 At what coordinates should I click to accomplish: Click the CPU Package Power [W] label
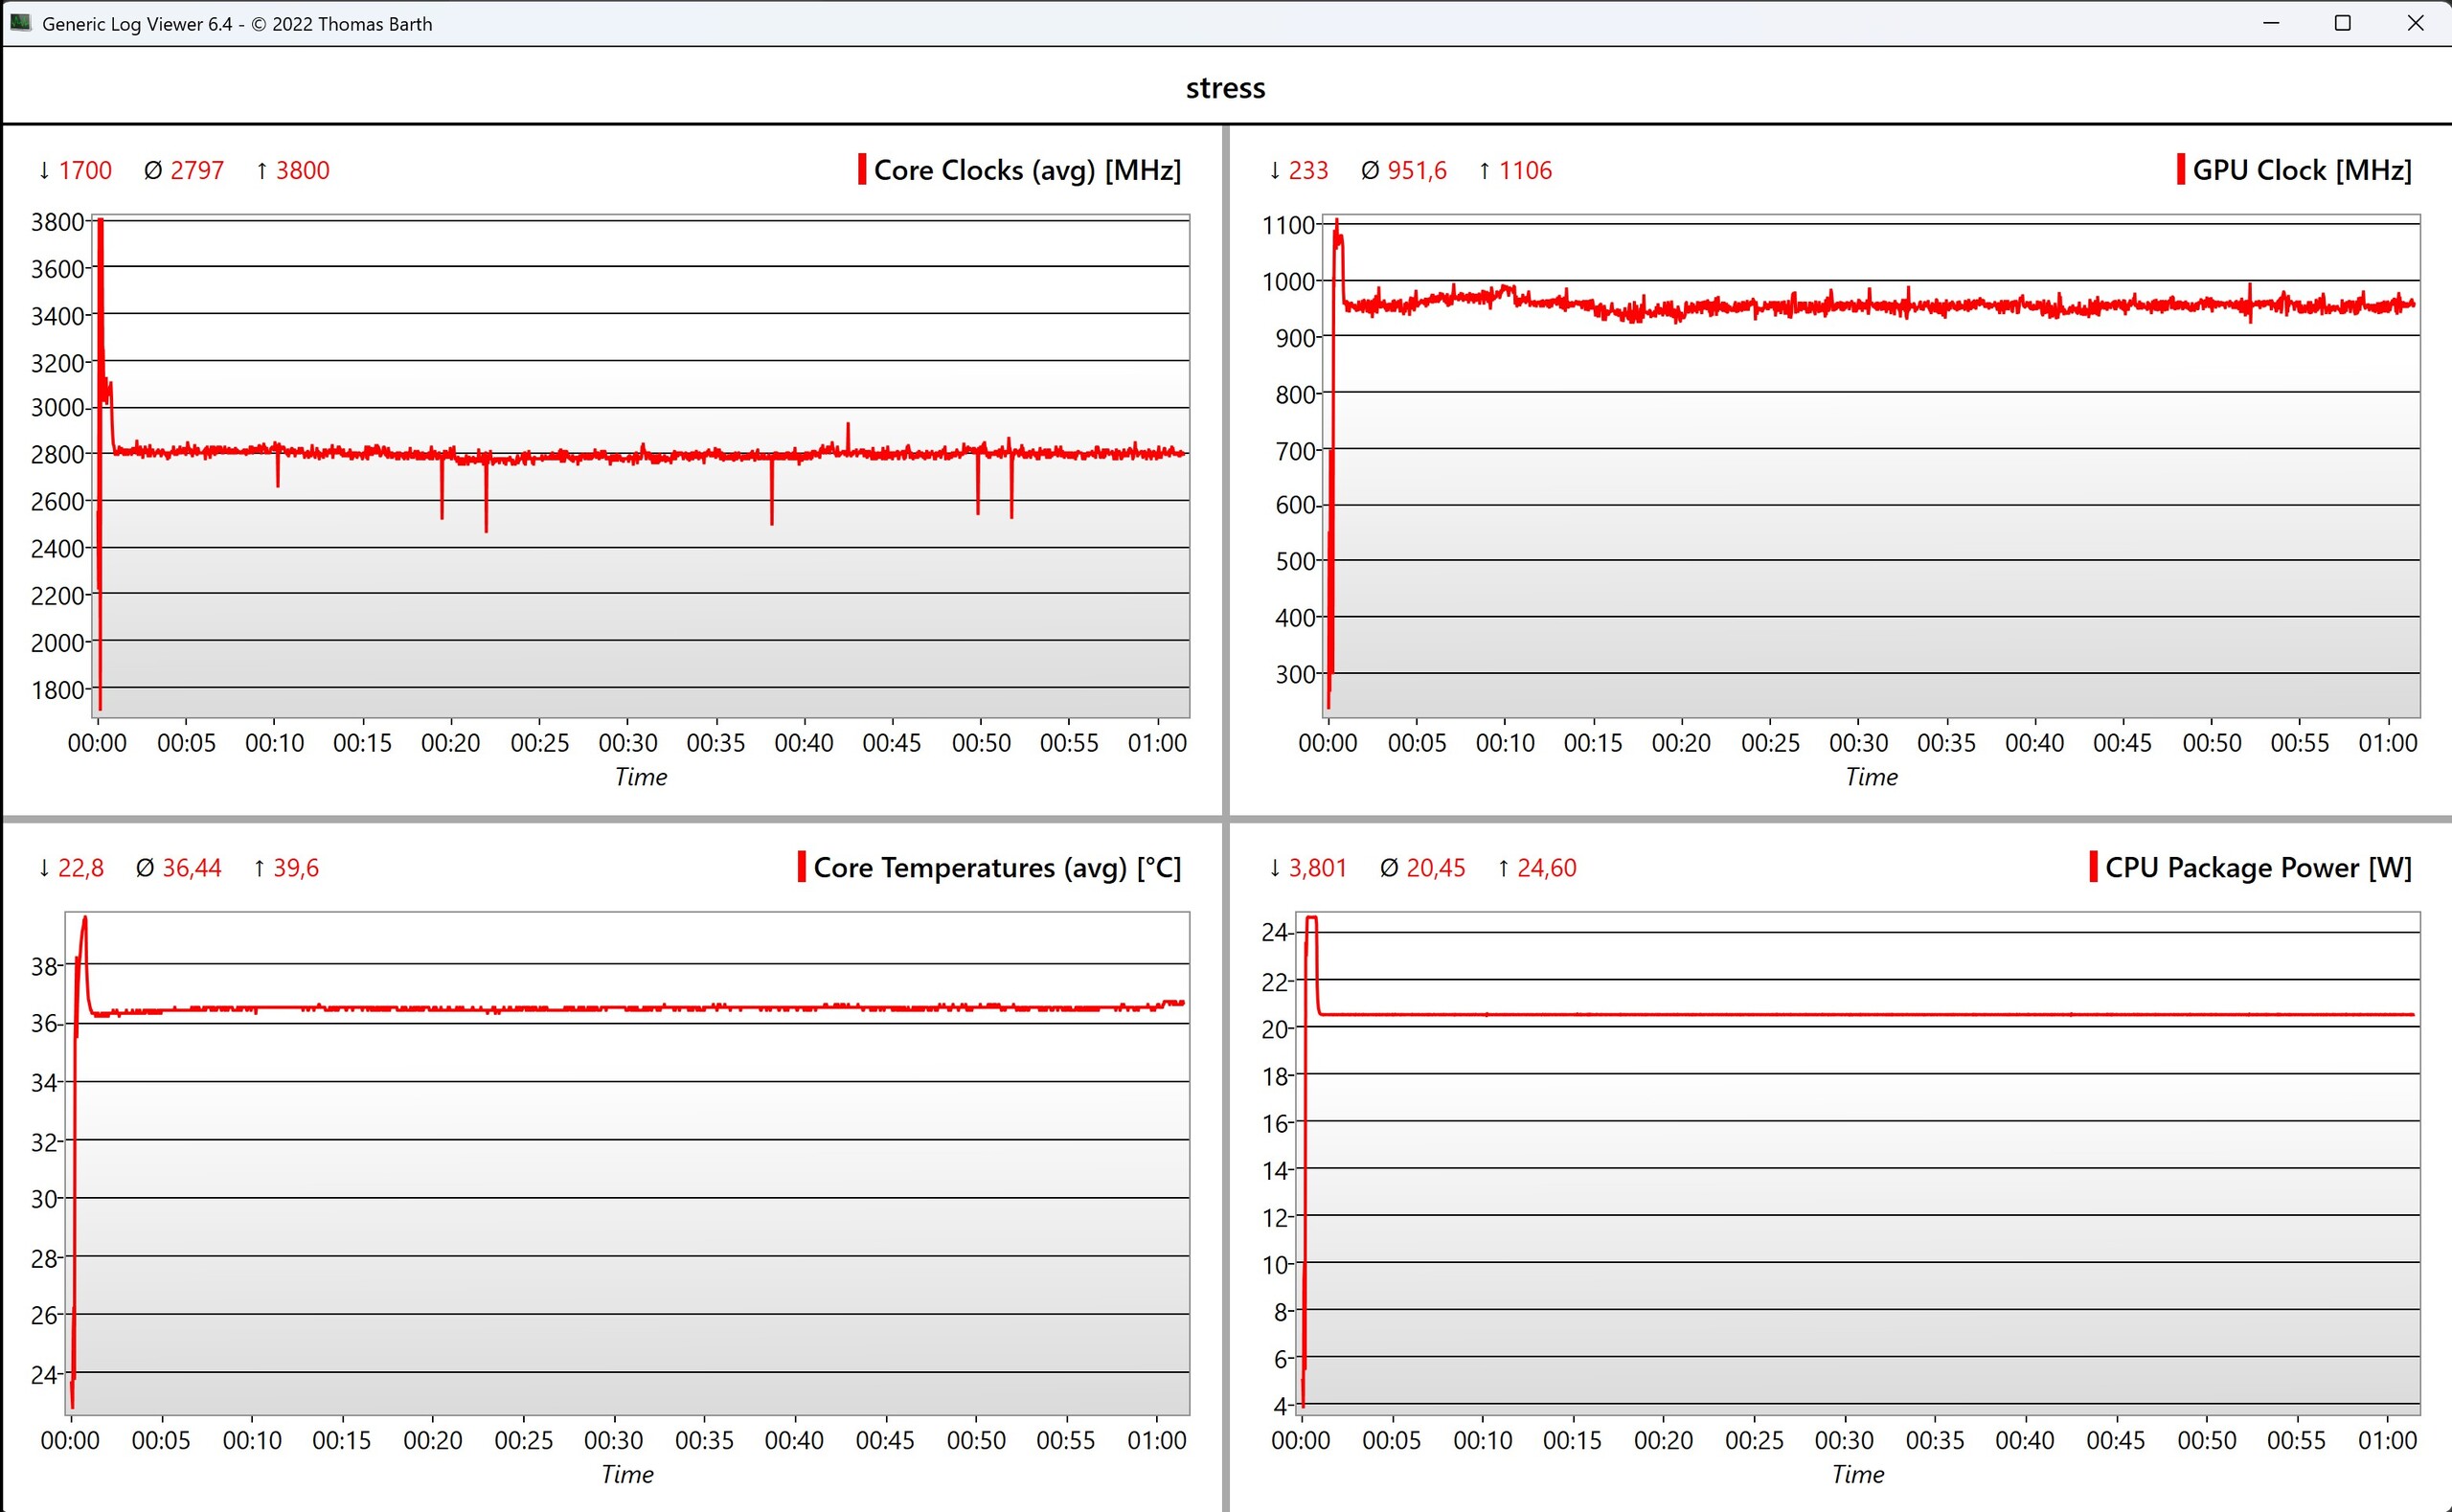point(2258,867)
